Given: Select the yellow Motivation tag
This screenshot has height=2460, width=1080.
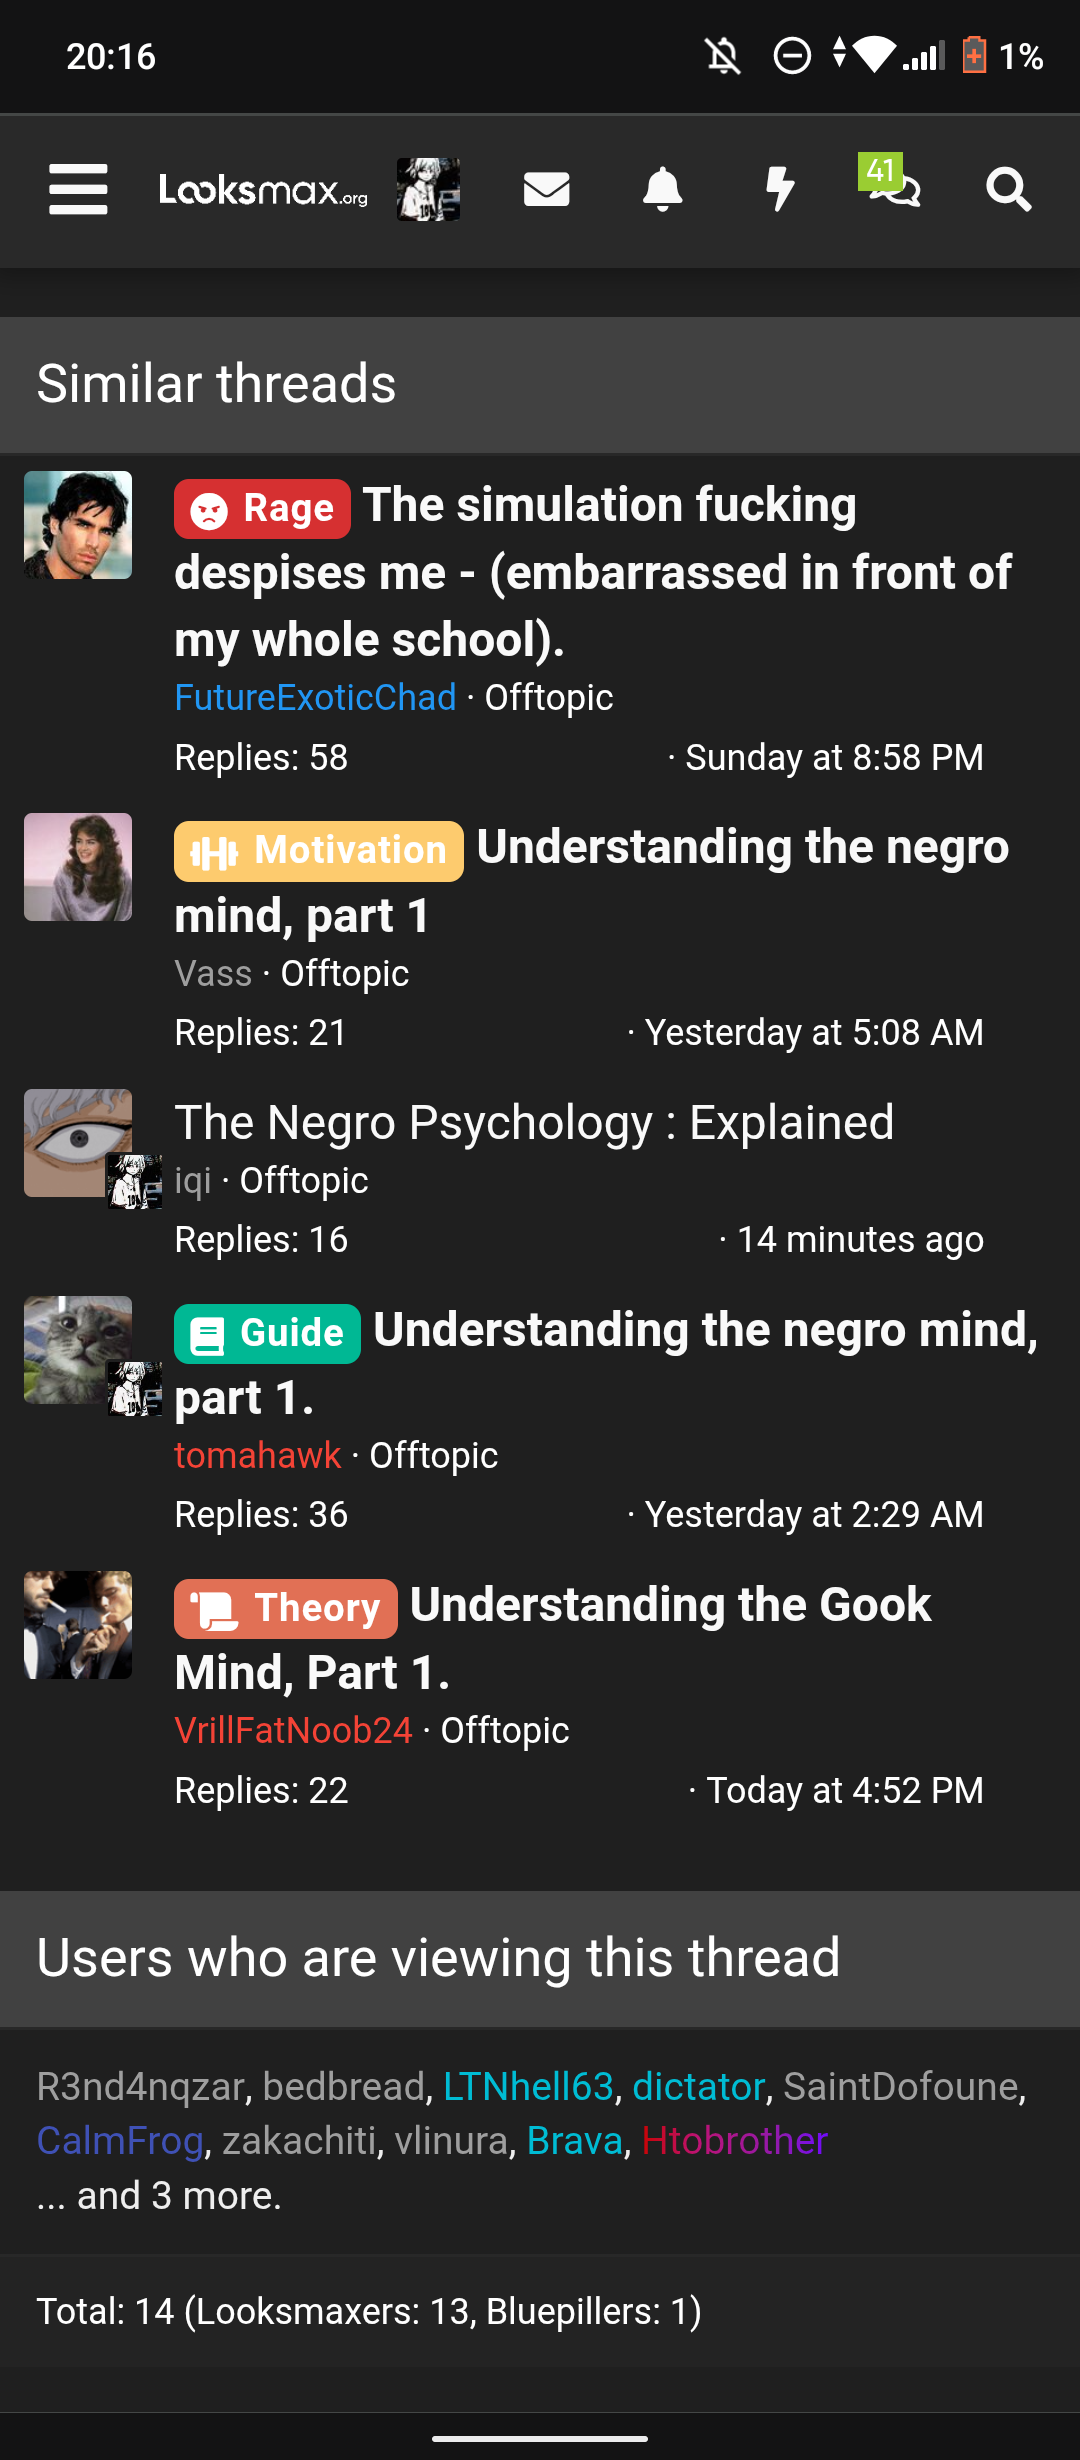Looking at the screenshot, I should 319,851.
